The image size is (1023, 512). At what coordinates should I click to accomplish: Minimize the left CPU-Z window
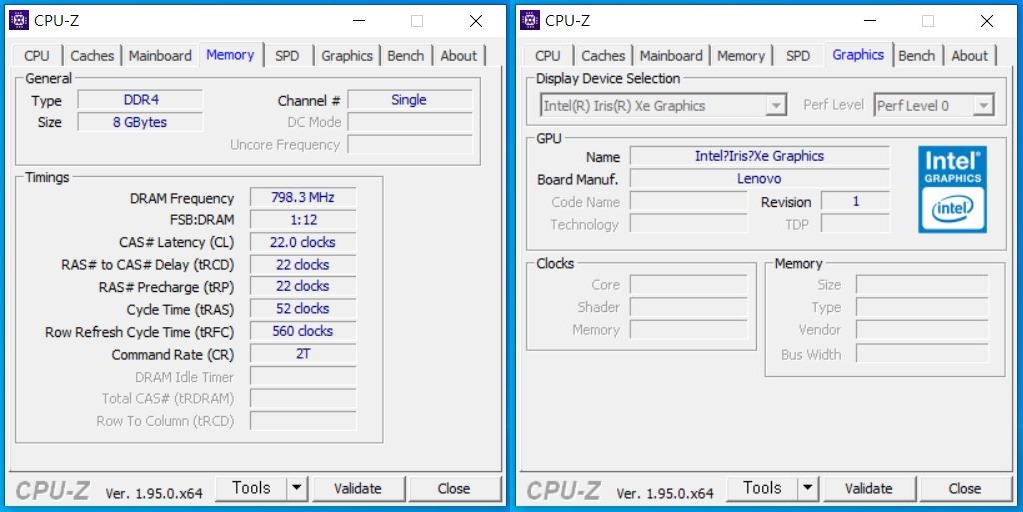(359, 21)
